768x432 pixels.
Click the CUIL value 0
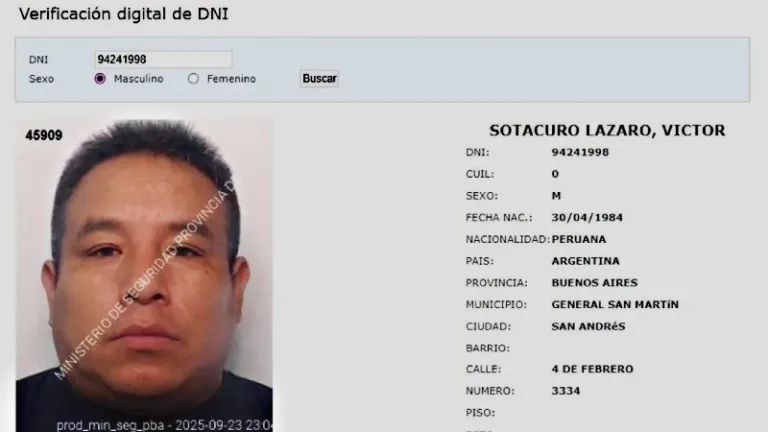(555, 174)
